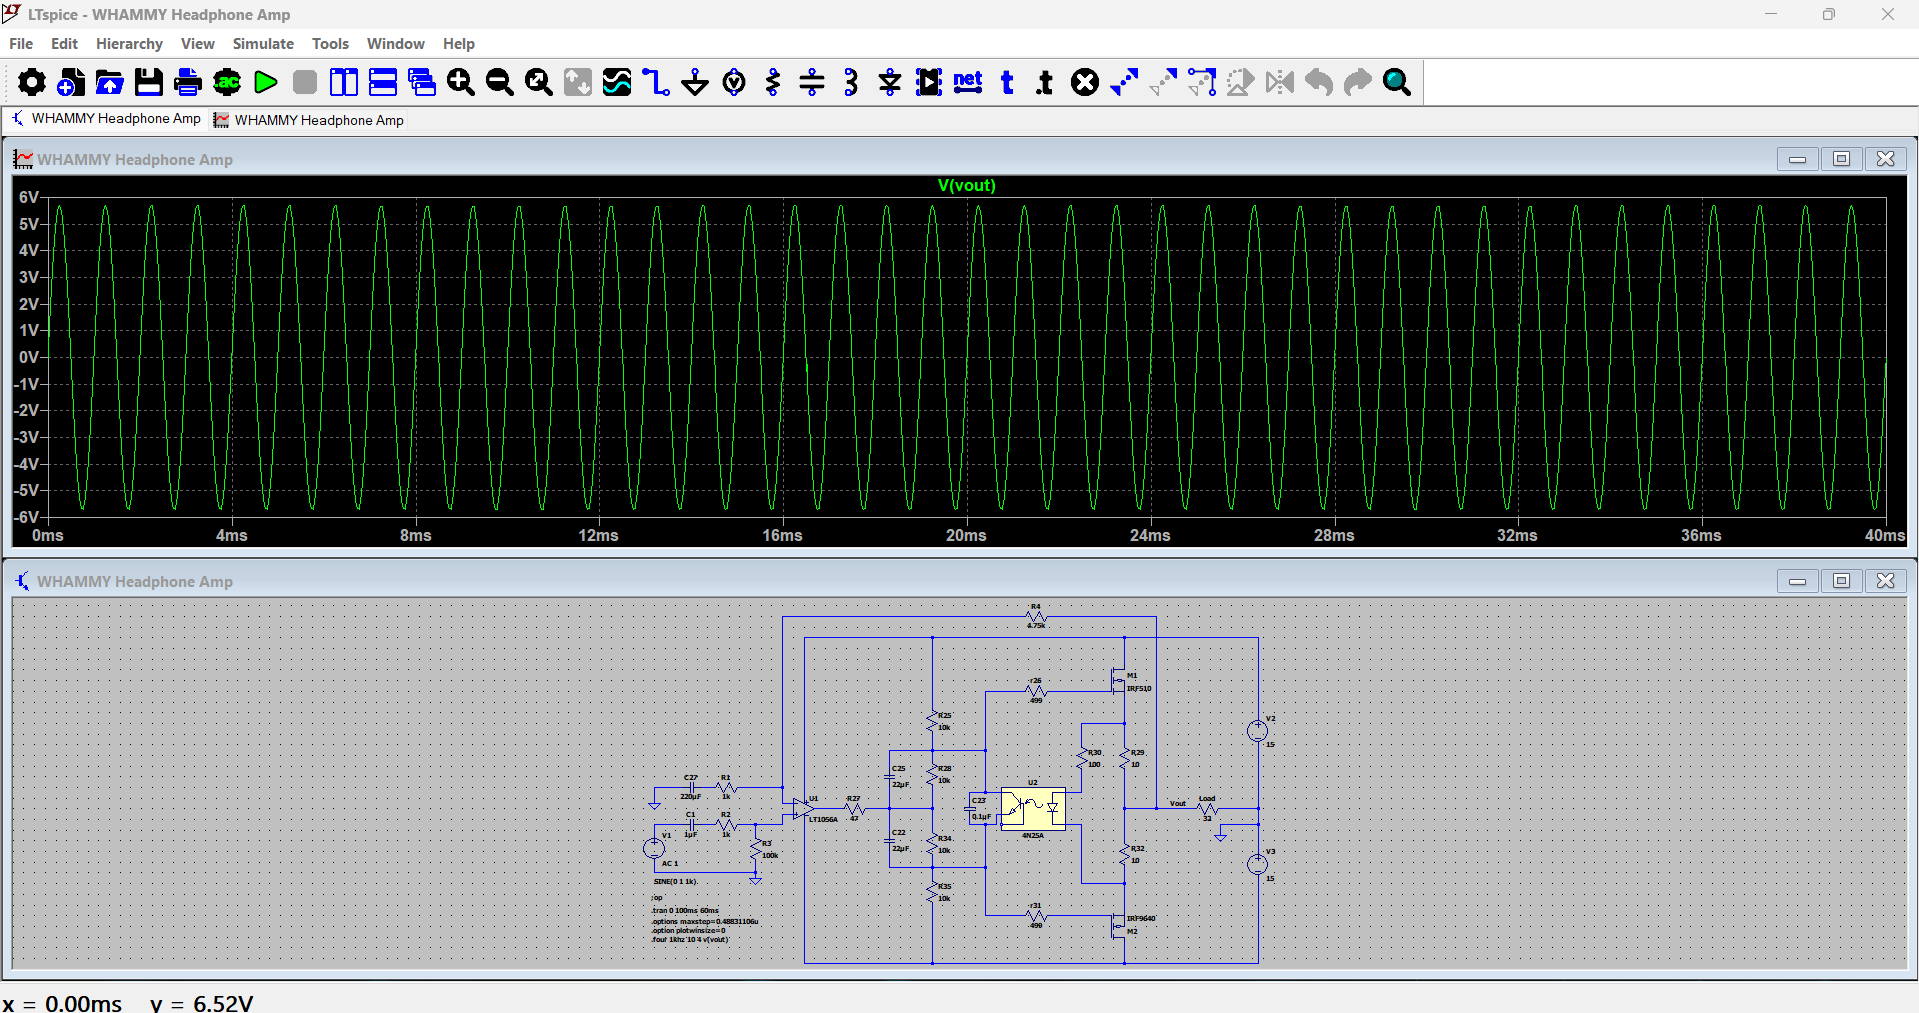Close the schematic sub-window
1919x1013 pixels.
point(1885,581)
